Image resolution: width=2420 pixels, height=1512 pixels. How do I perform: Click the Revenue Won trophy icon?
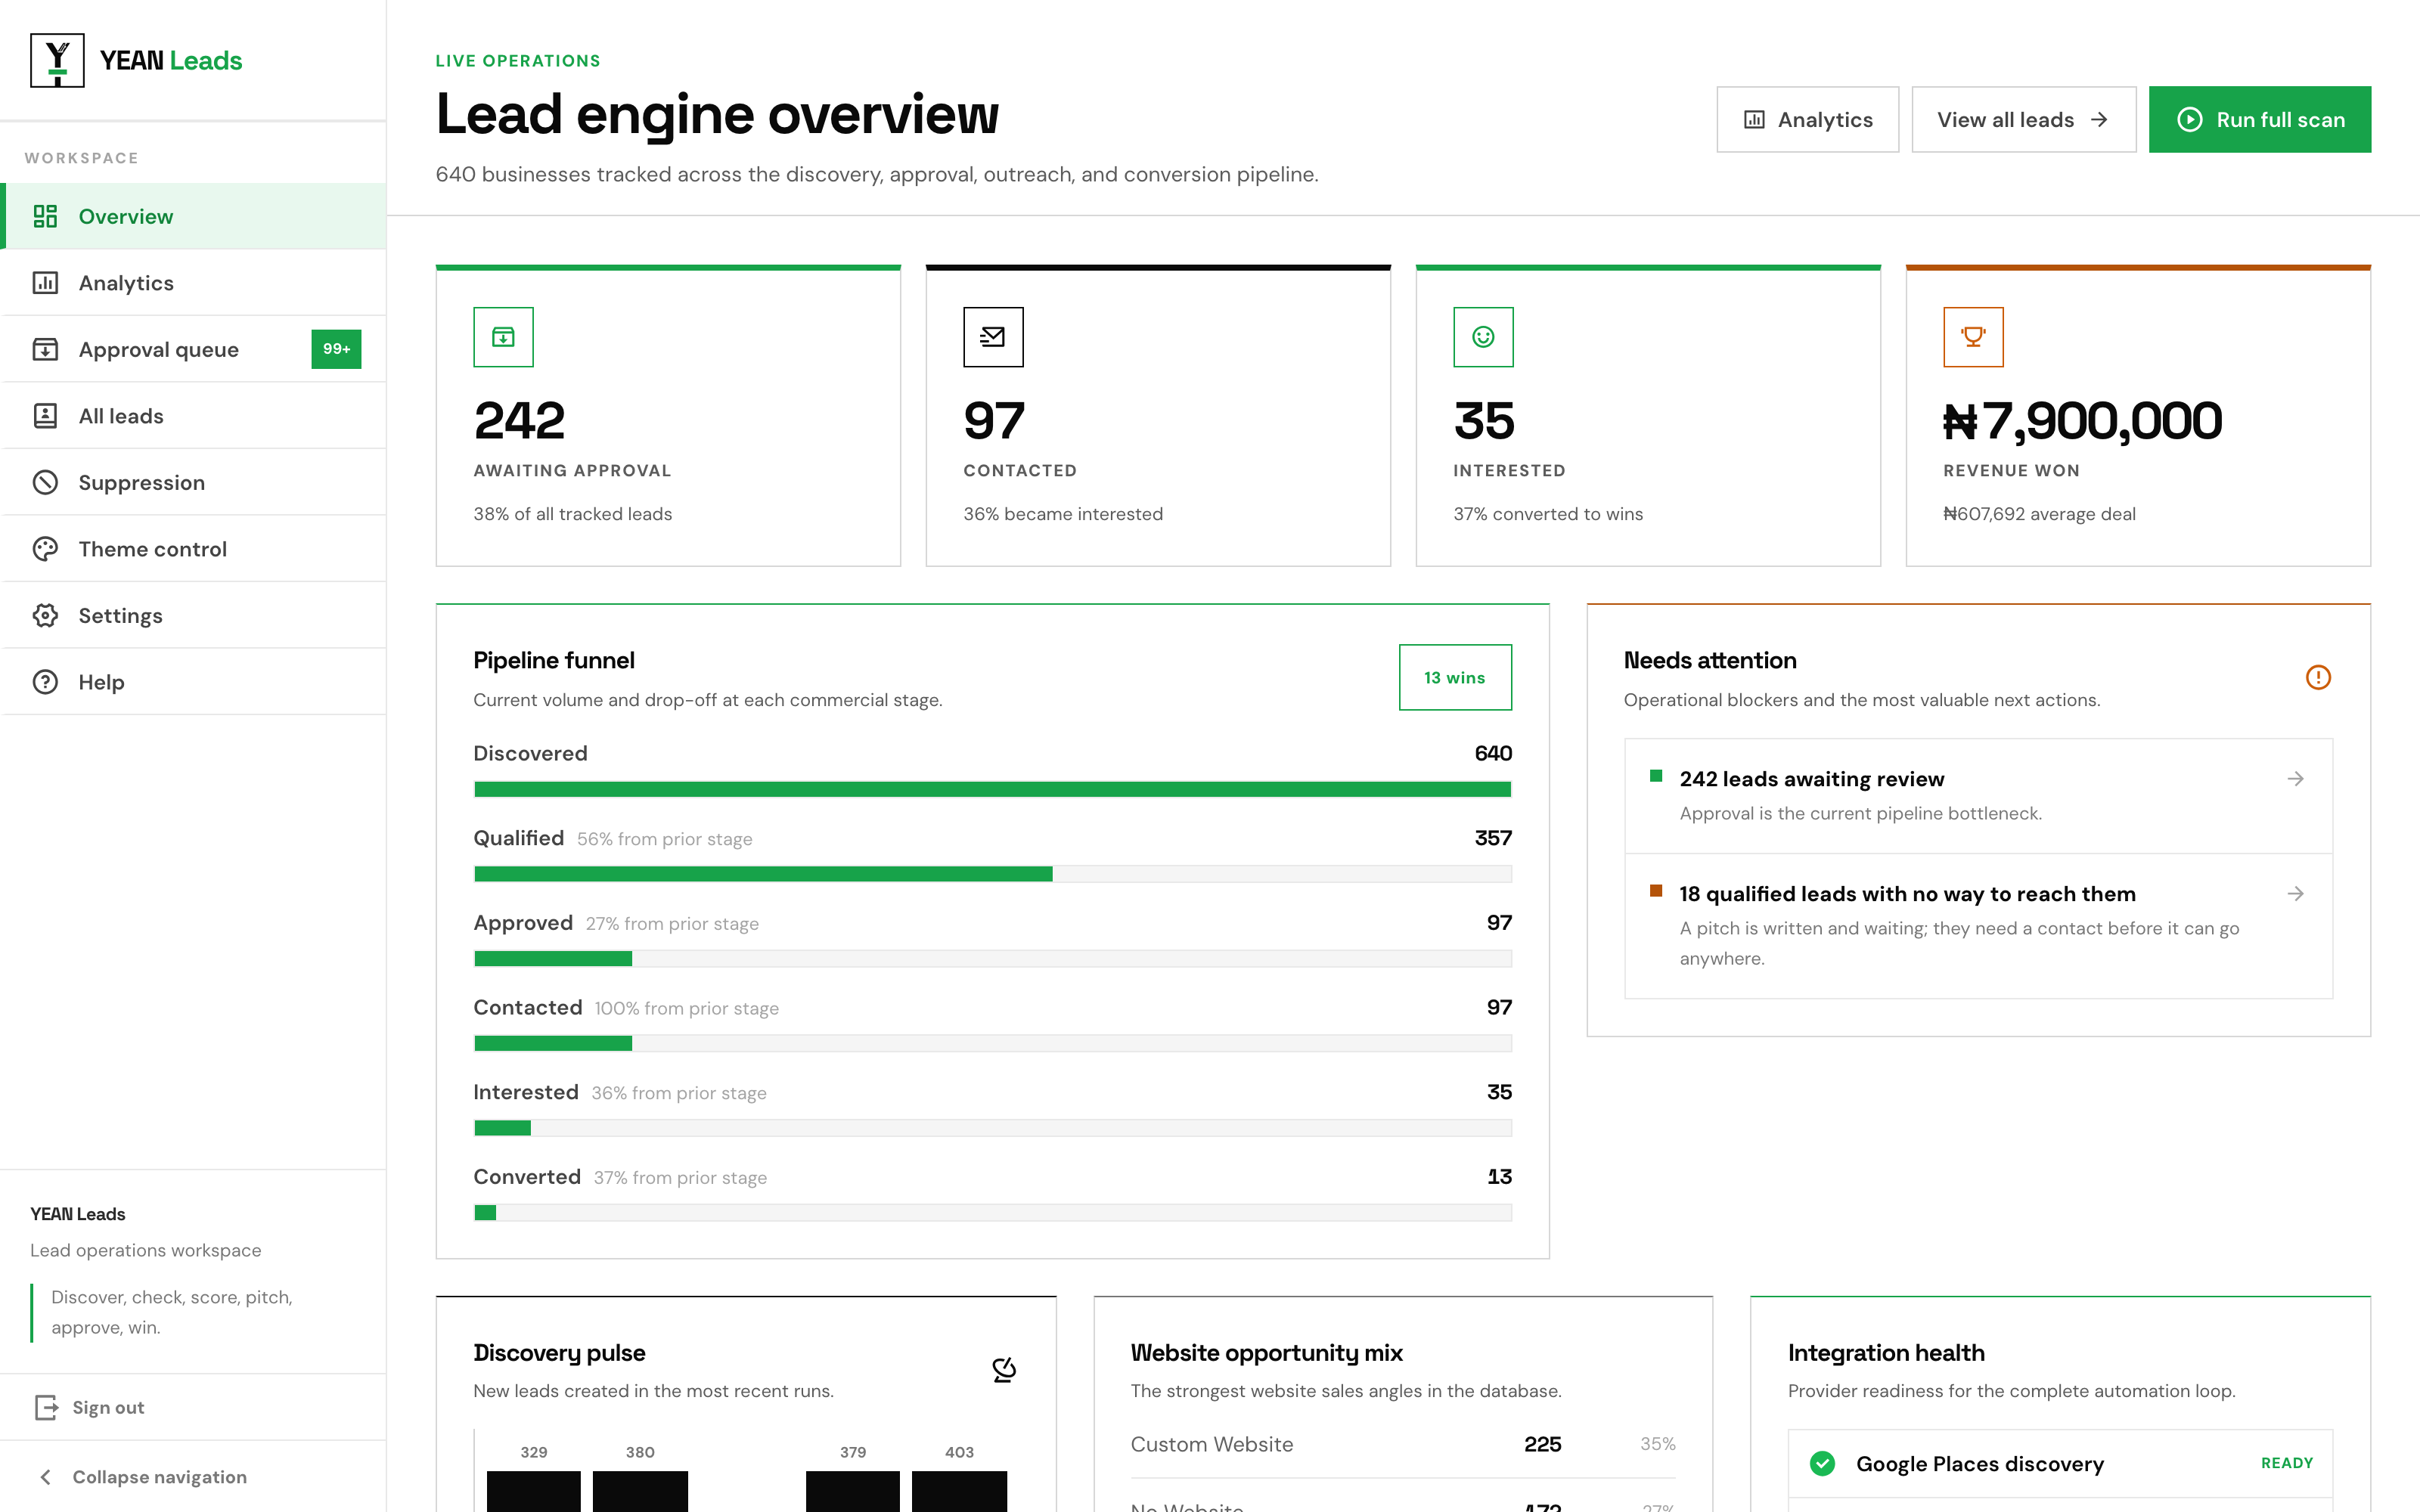click(x=1973, y=337)
